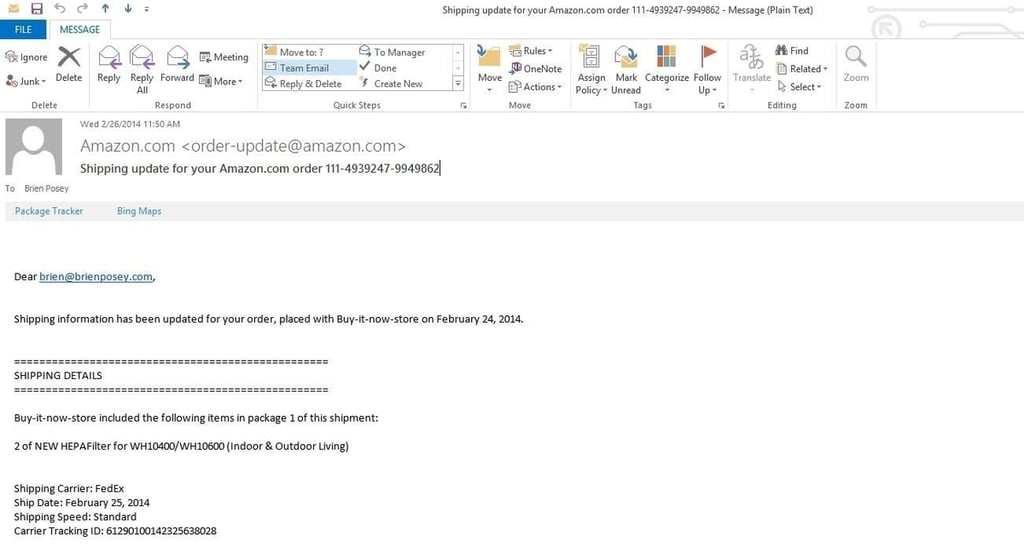
Task: Click the received date Wed 2/26/2014
Action: point(130,124)
